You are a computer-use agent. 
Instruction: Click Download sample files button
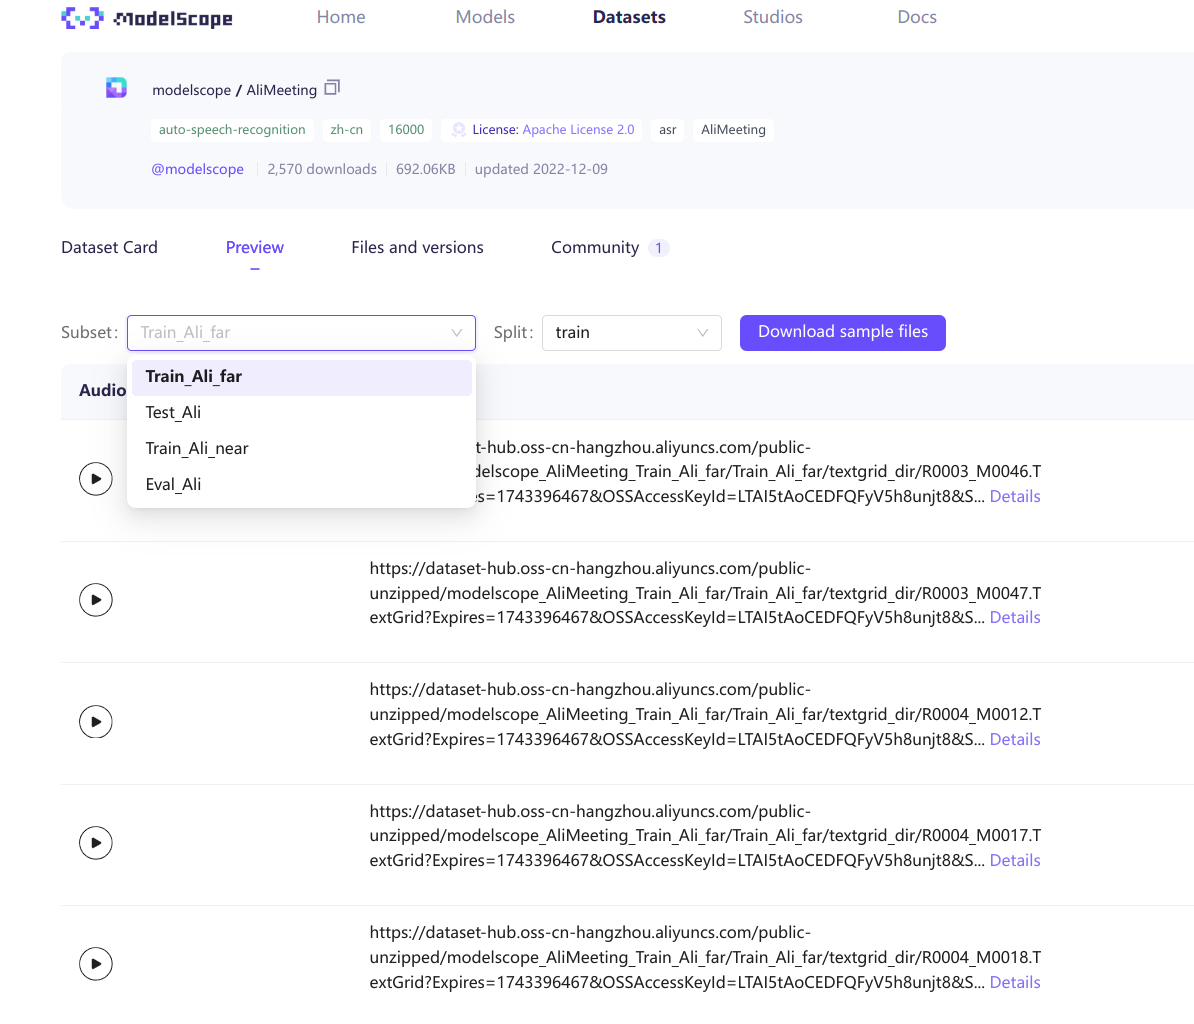[842, 333]
